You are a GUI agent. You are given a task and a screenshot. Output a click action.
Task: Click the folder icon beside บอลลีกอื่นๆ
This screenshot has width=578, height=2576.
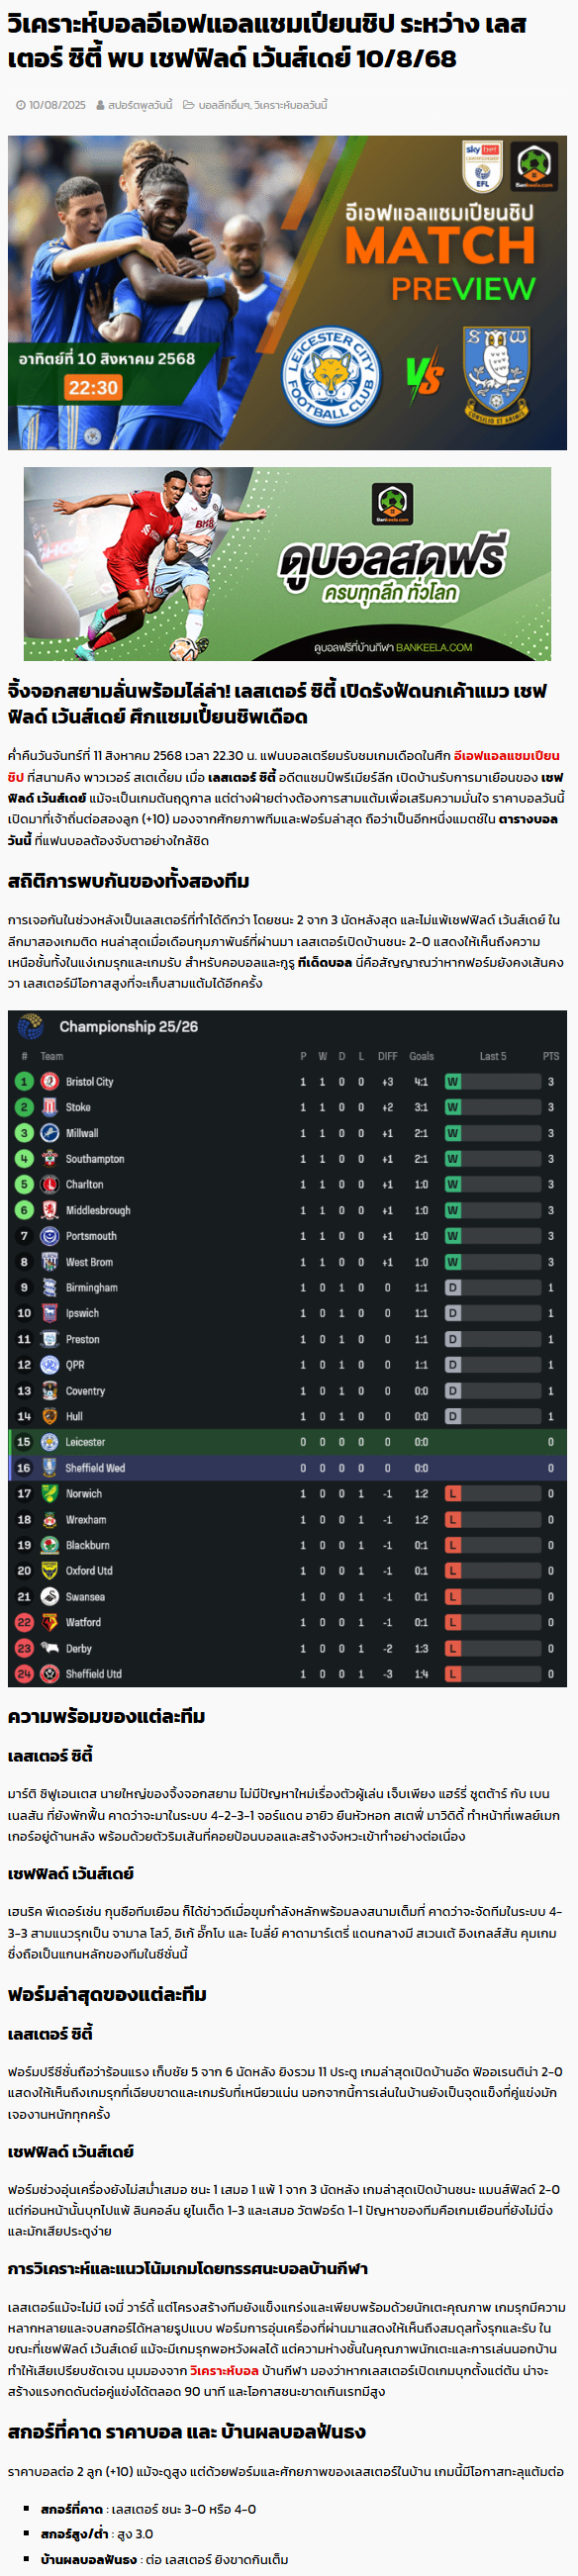(x=188, y=105)
